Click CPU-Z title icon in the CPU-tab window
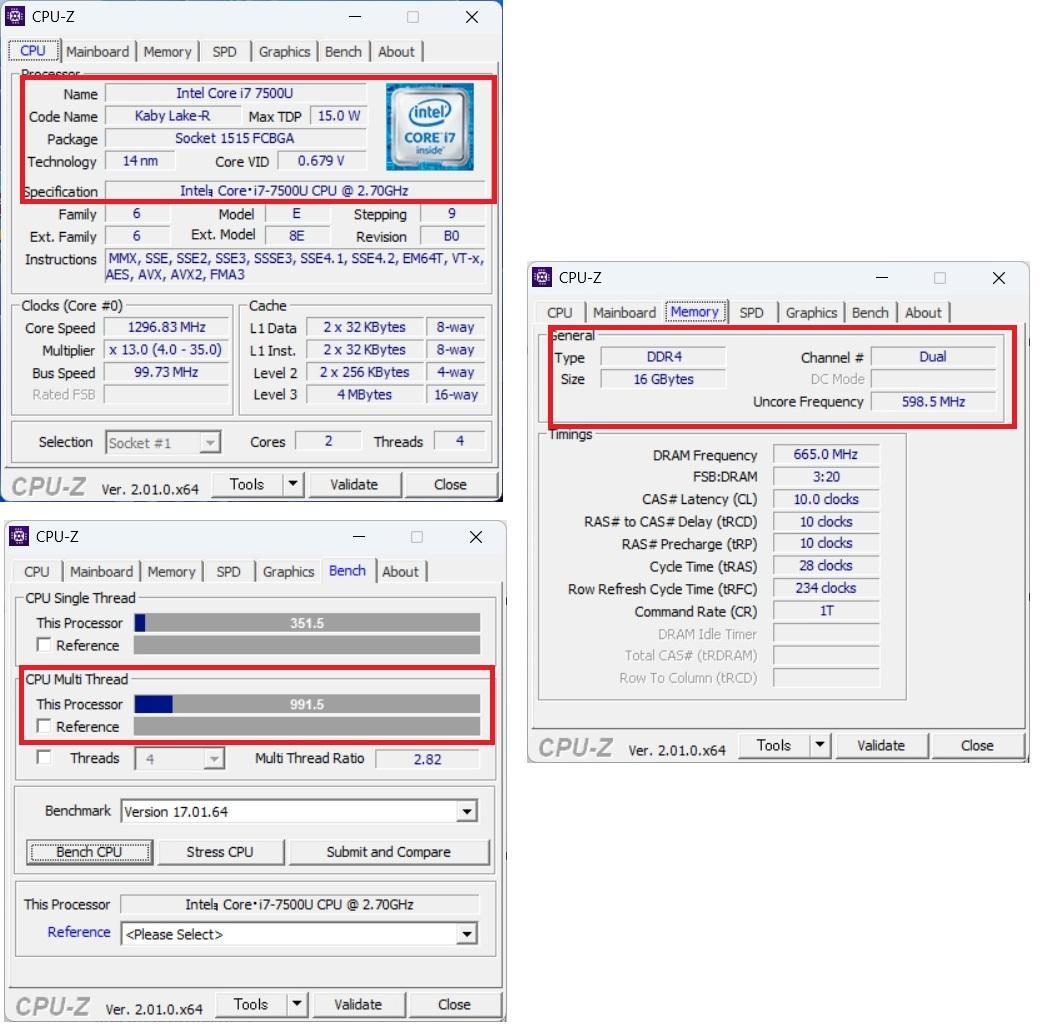1047x1033 pixels. point(15,17)
